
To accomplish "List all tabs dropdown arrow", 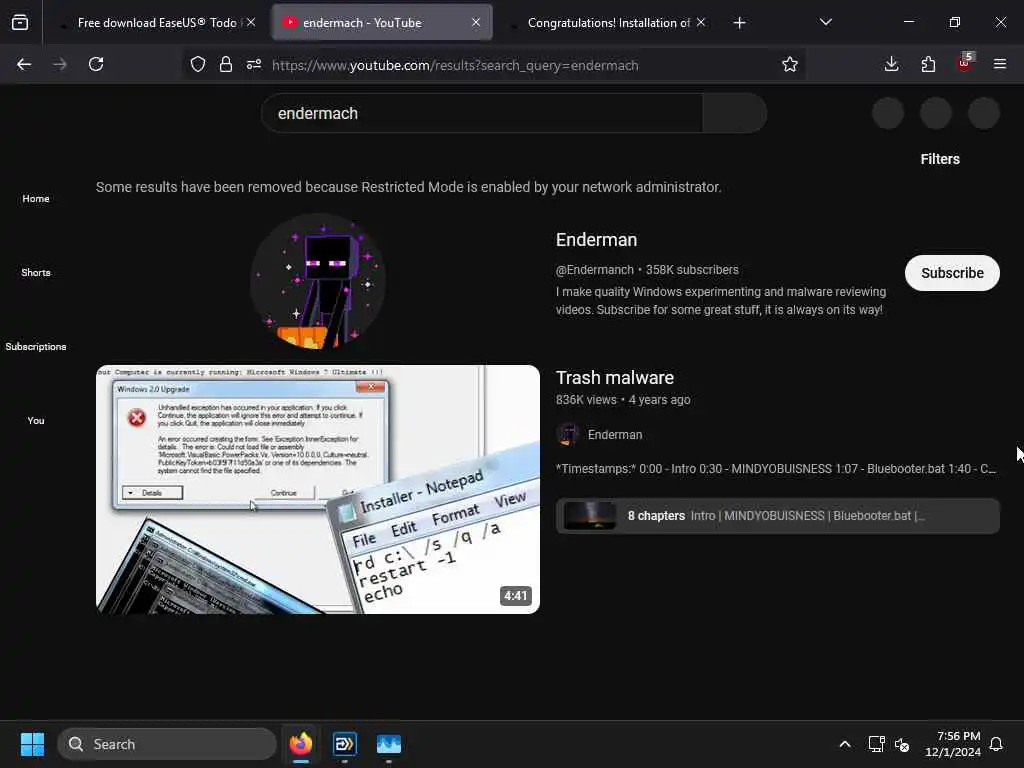I will pos(825,22).
